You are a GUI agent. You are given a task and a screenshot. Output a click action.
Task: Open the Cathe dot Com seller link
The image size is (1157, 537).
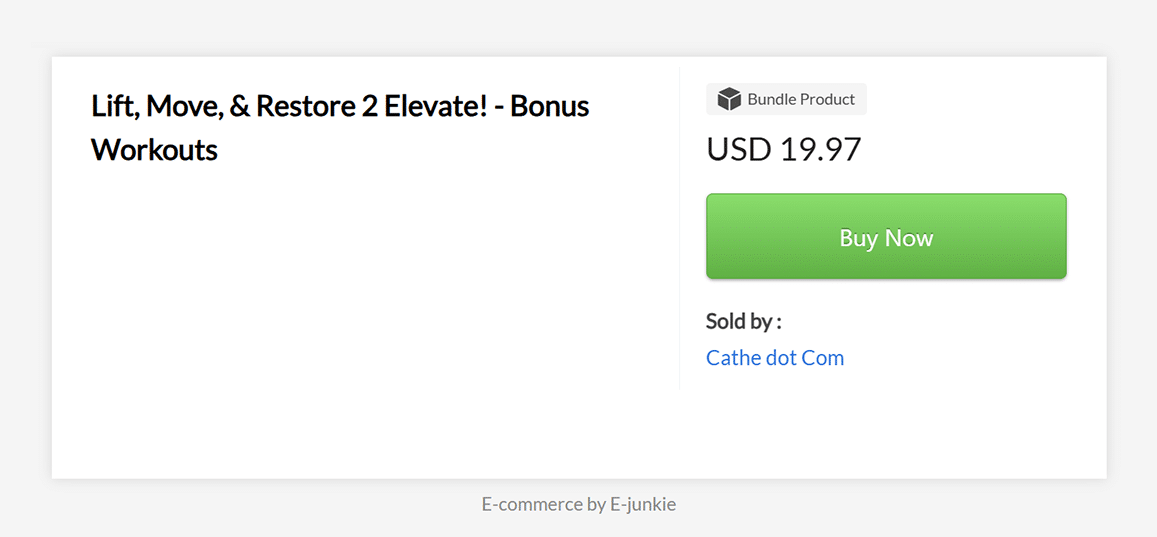[775, 358]
